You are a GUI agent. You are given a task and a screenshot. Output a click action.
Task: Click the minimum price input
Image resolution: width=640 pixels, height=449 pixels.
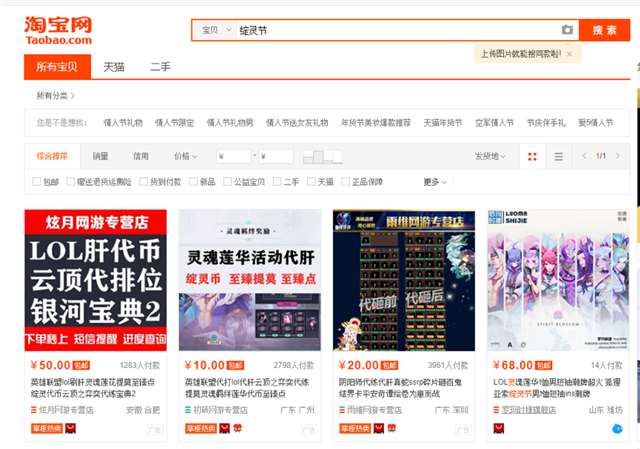[234, 156]
